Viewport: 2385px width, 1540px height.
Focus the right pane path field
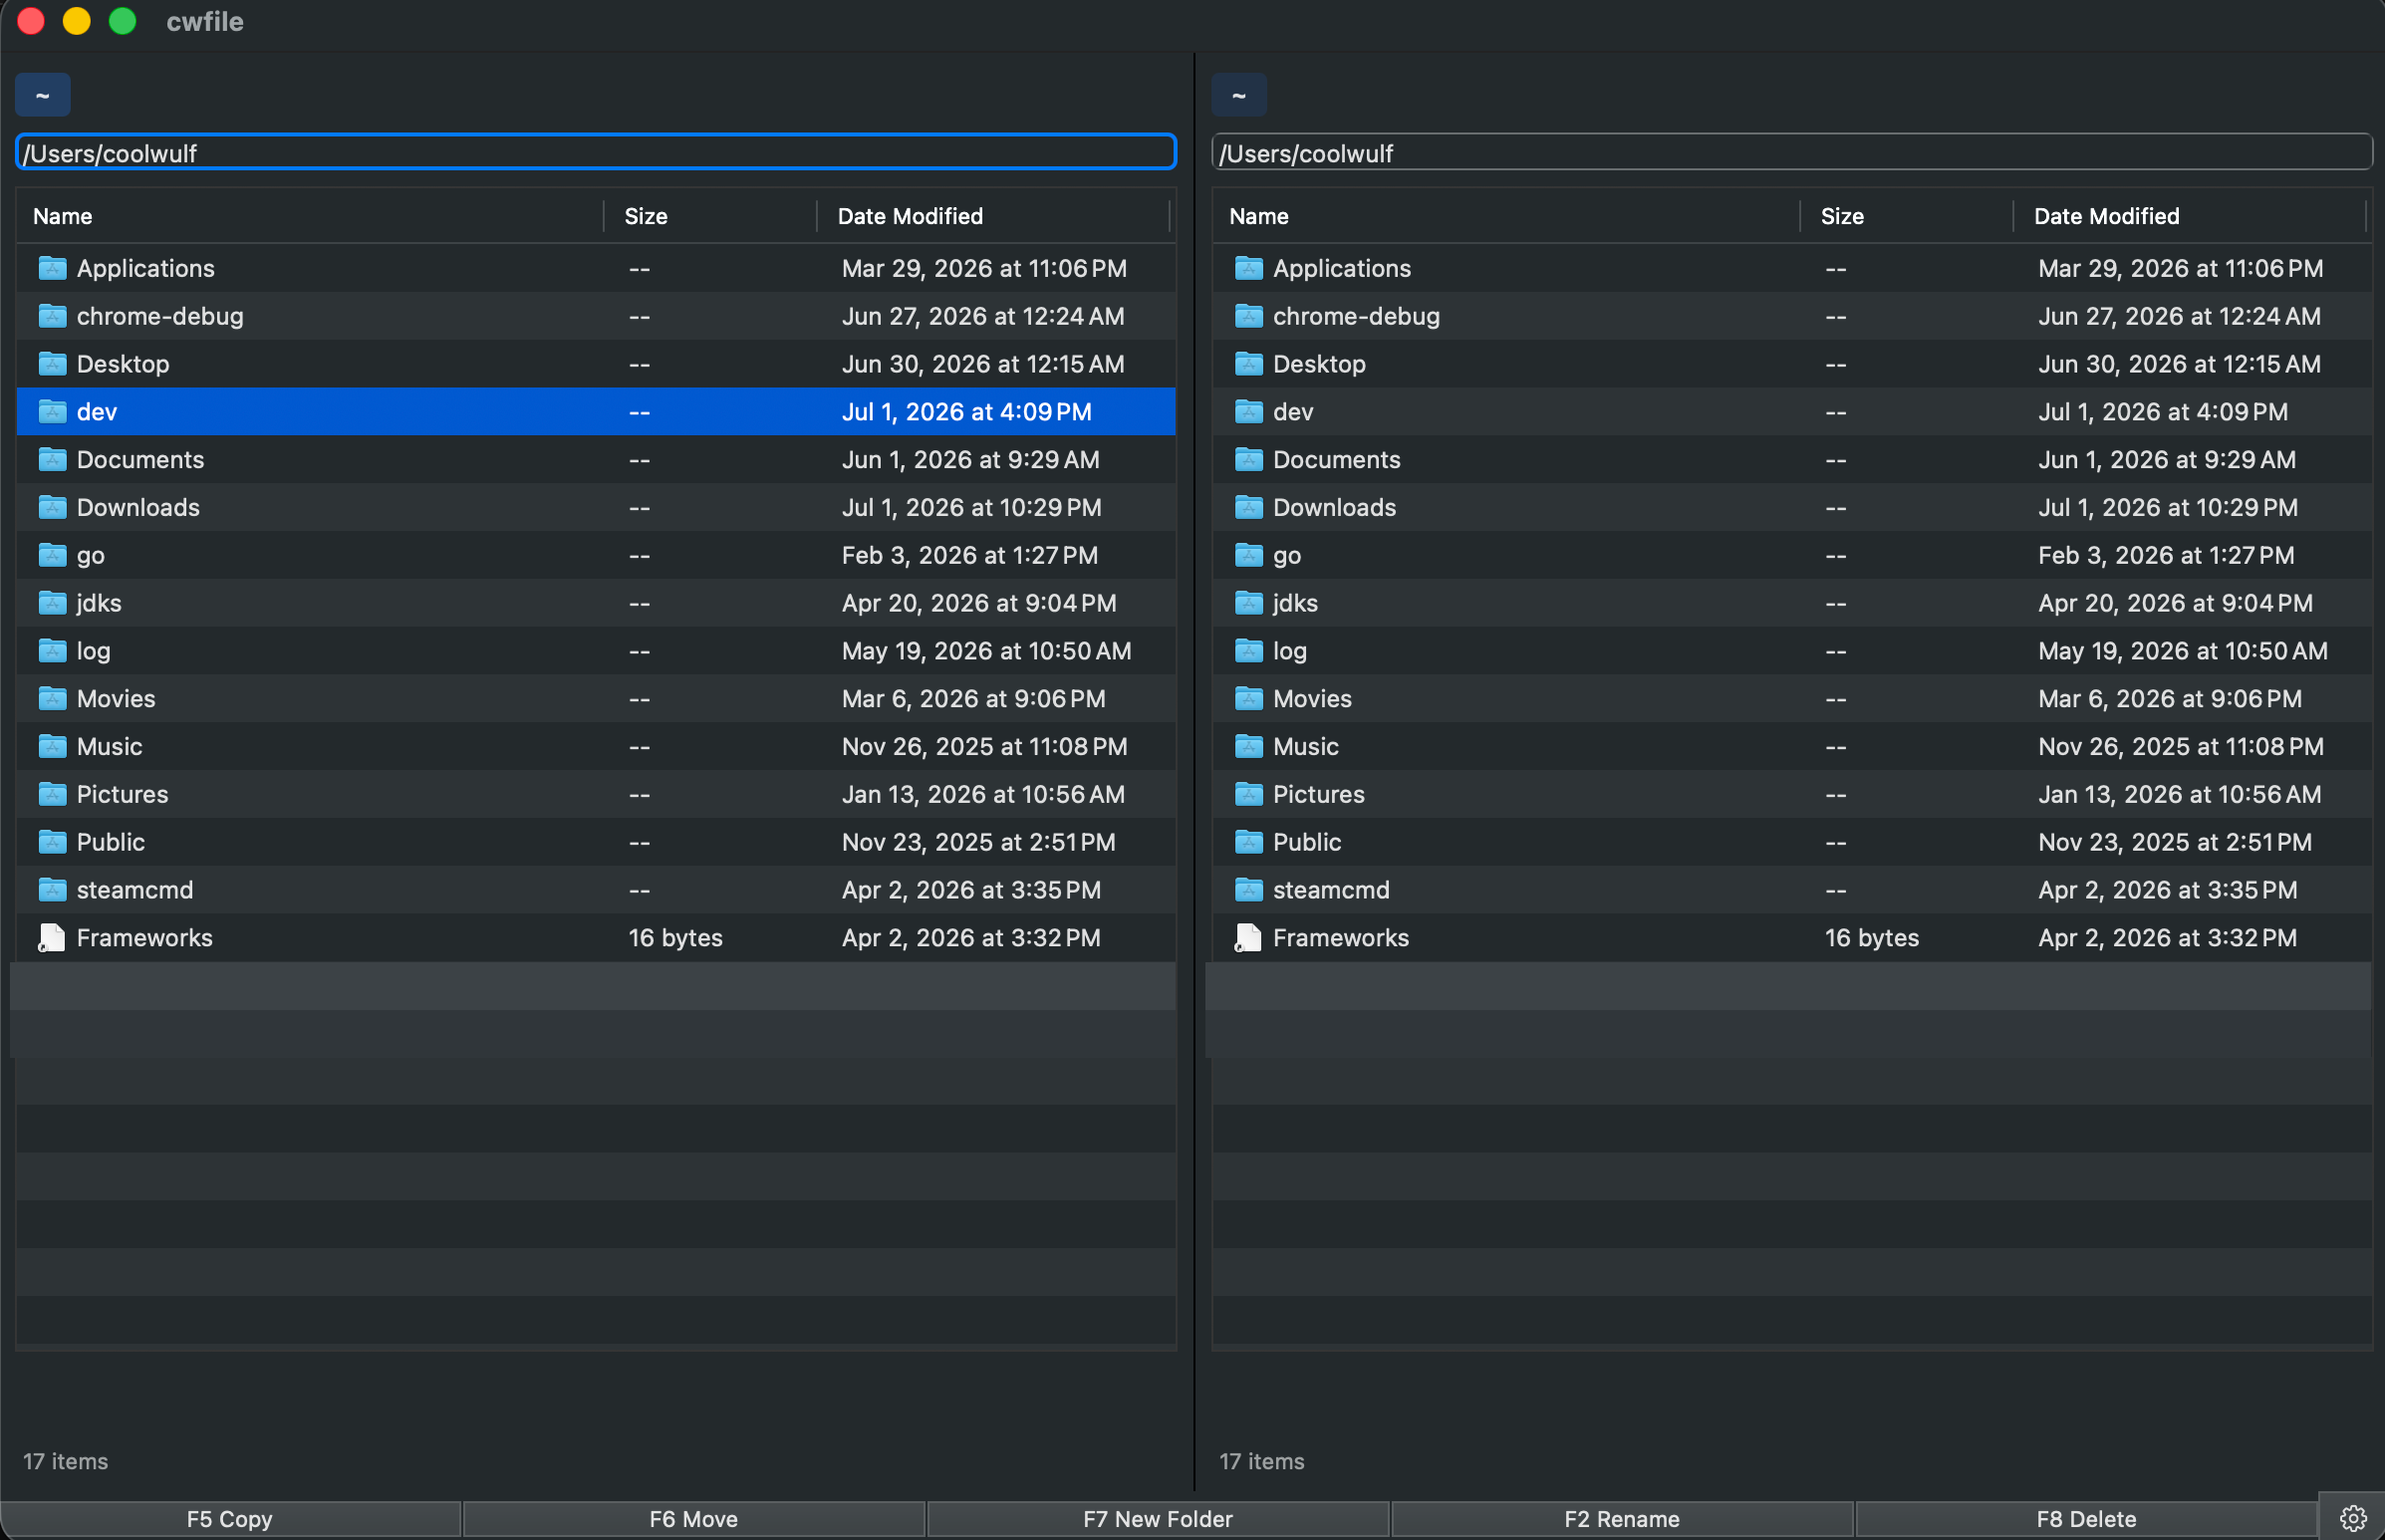pos(1792,152)
